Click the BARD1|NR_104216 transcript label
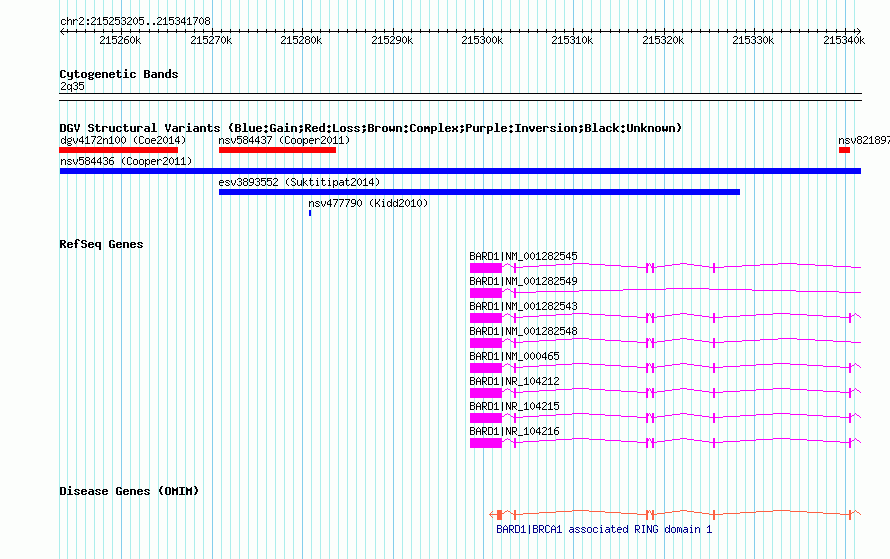890x559 pixels. click(514, 431)
